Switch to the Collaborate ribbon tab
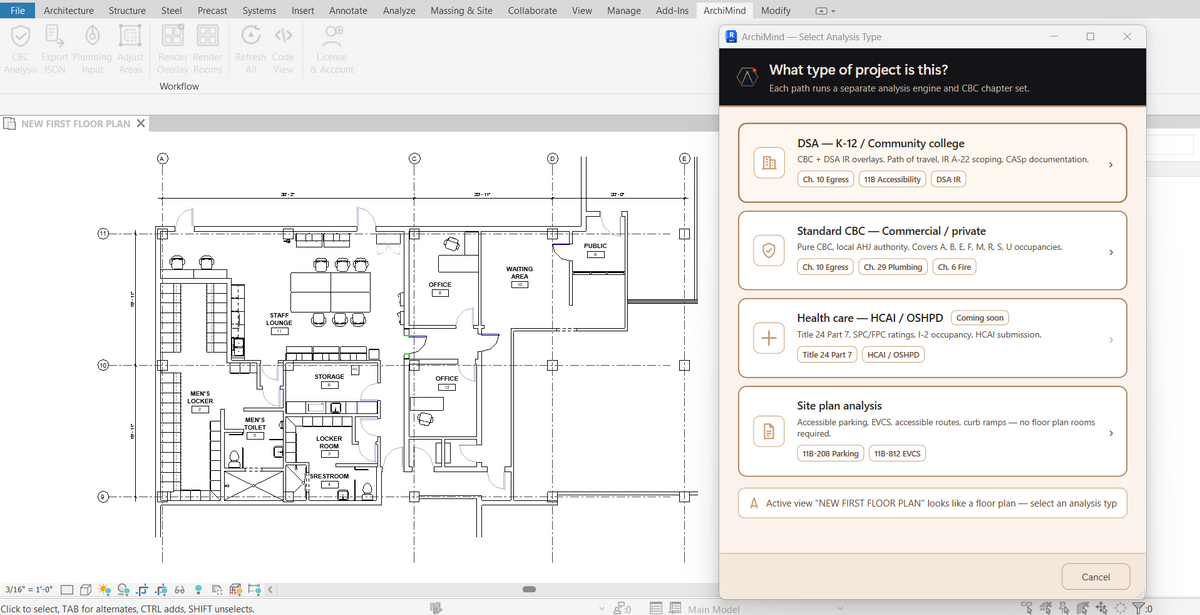 (x=532, y=10)
